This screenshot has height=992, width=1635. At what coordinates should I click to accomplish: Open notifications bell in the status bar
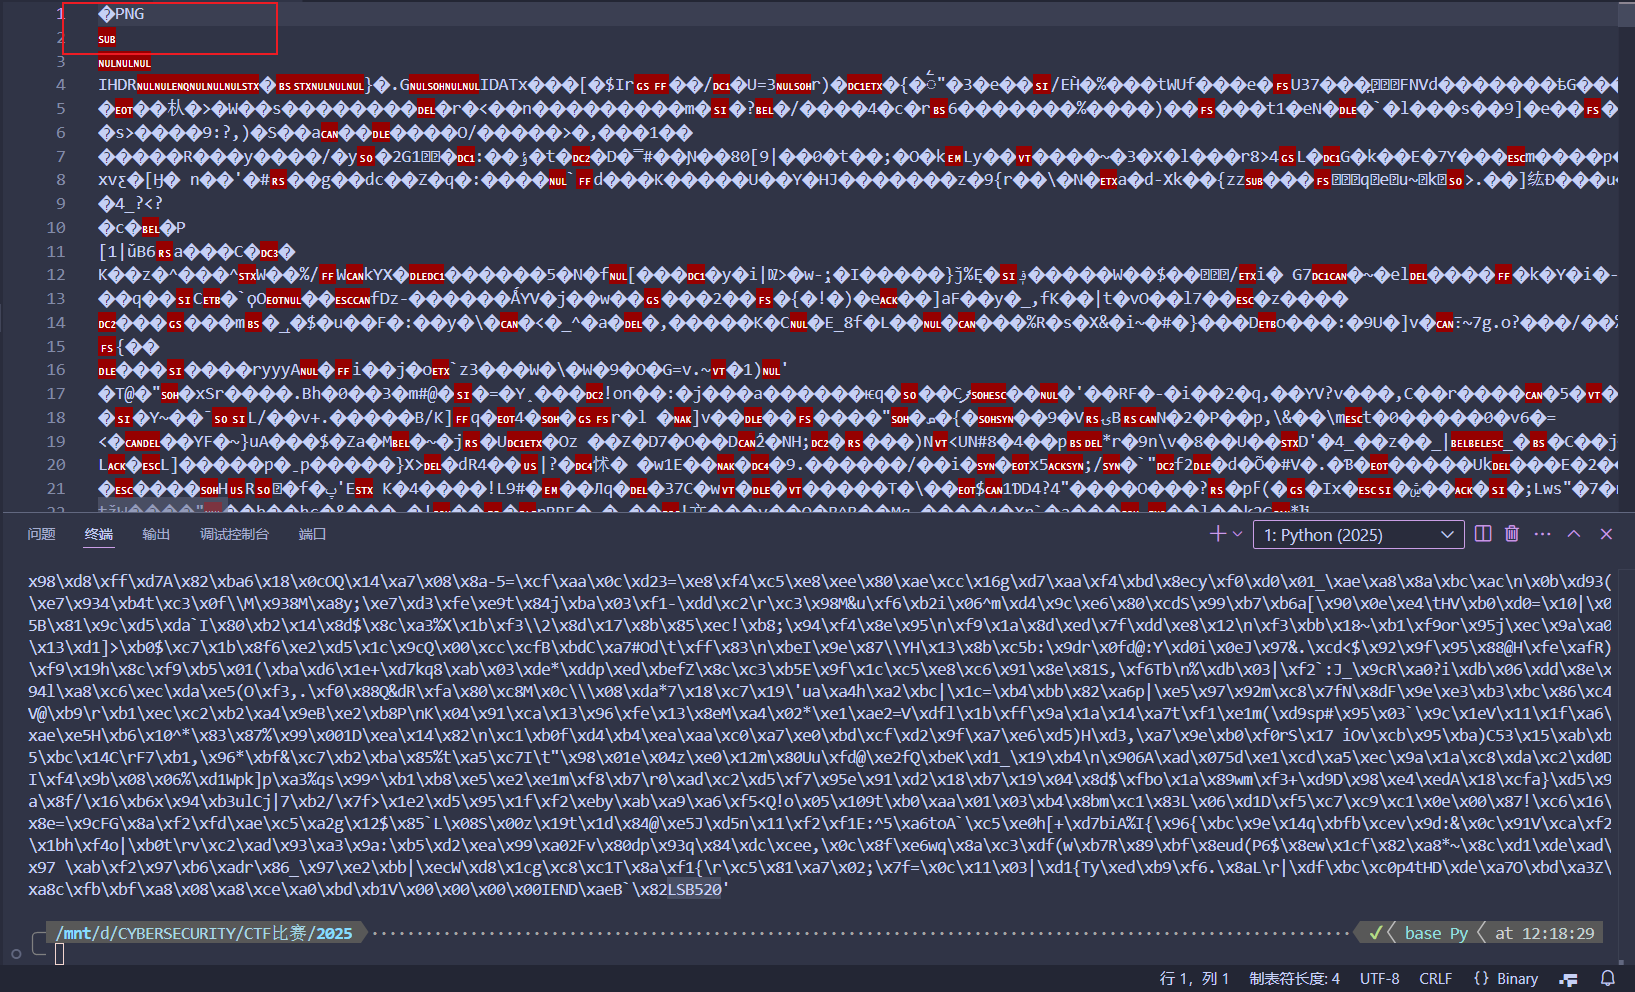click(x=1608, y=978)
